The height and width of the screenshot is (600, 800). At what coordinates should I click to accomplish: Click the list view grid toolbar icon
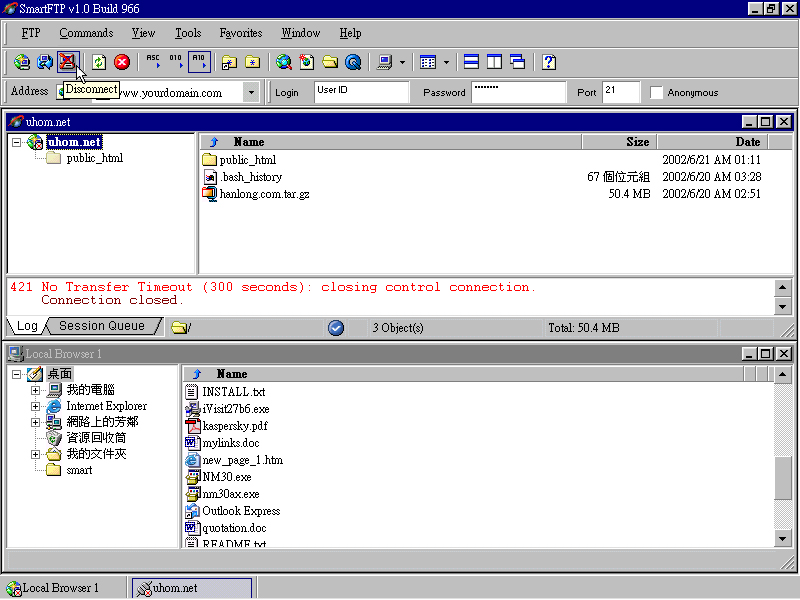pos(428,62)
